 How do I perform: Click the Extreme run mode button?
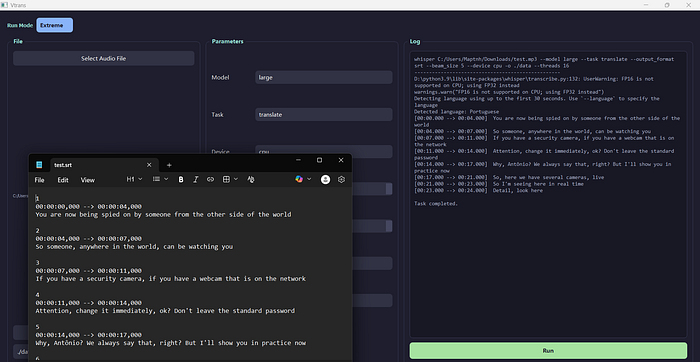54,25
